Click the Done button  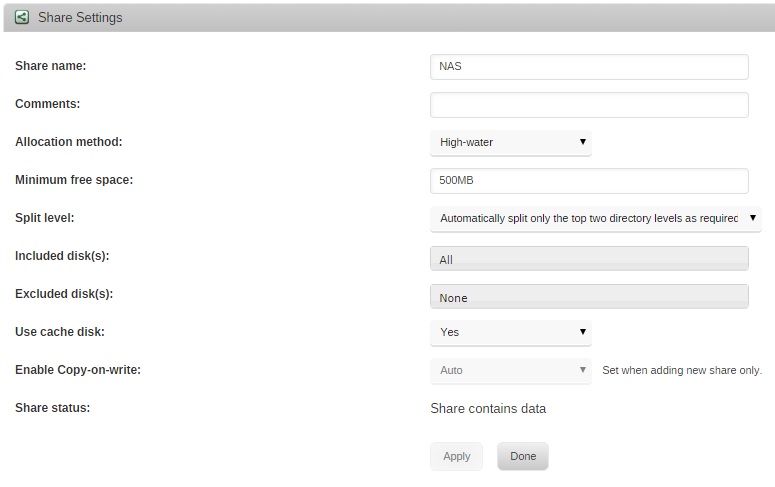523,456
